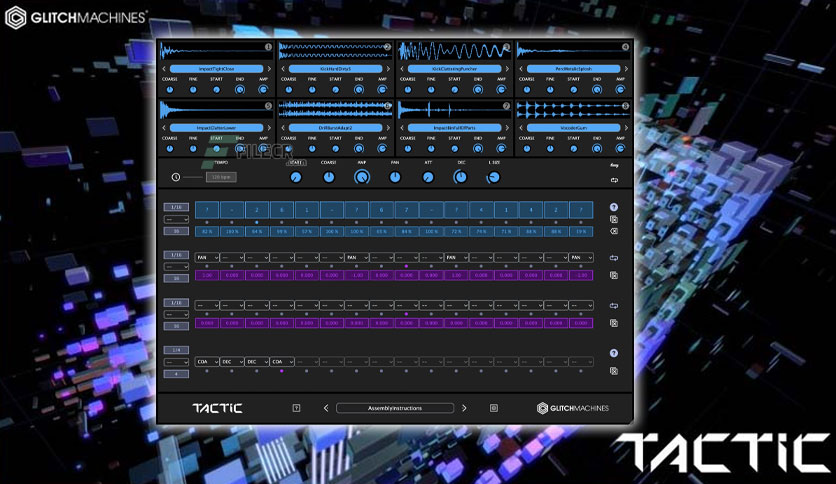Viewport: 836px width, 484px height.
Task: Click the slot 7 number badge on the waveform
Action: pos(507,106)
